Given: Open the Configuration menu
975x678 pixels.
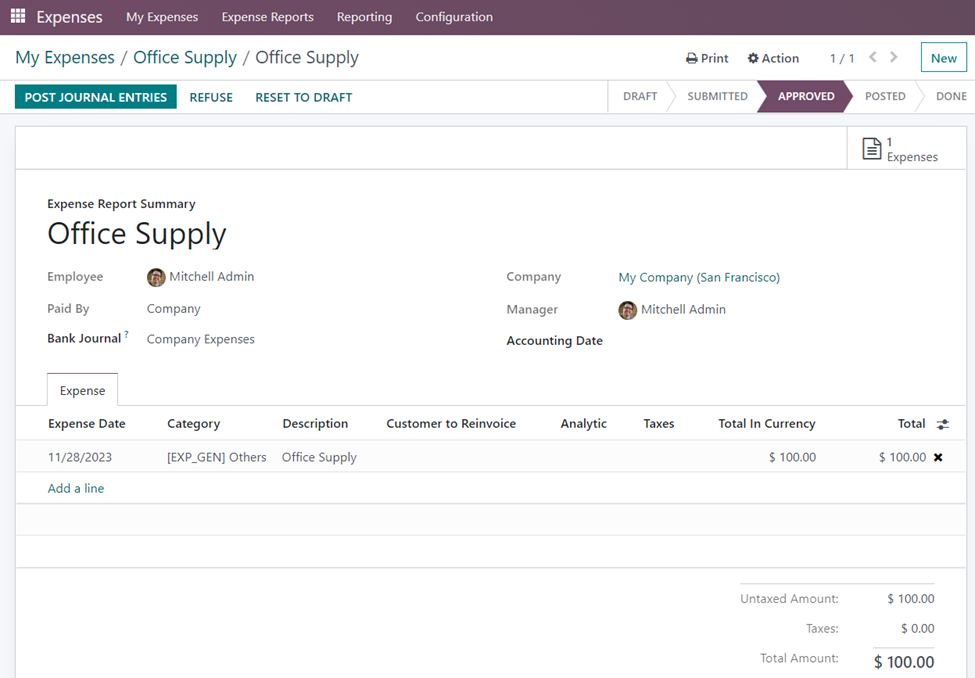Looking at the screenshot, I should [454, 17].
